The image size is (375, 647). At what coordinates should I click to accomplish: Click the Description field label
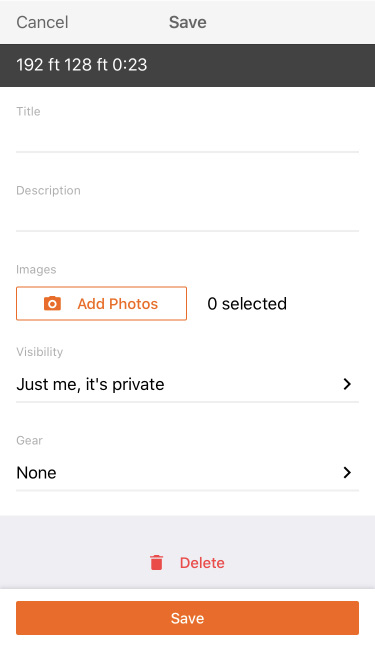click(x=48, y=191)
